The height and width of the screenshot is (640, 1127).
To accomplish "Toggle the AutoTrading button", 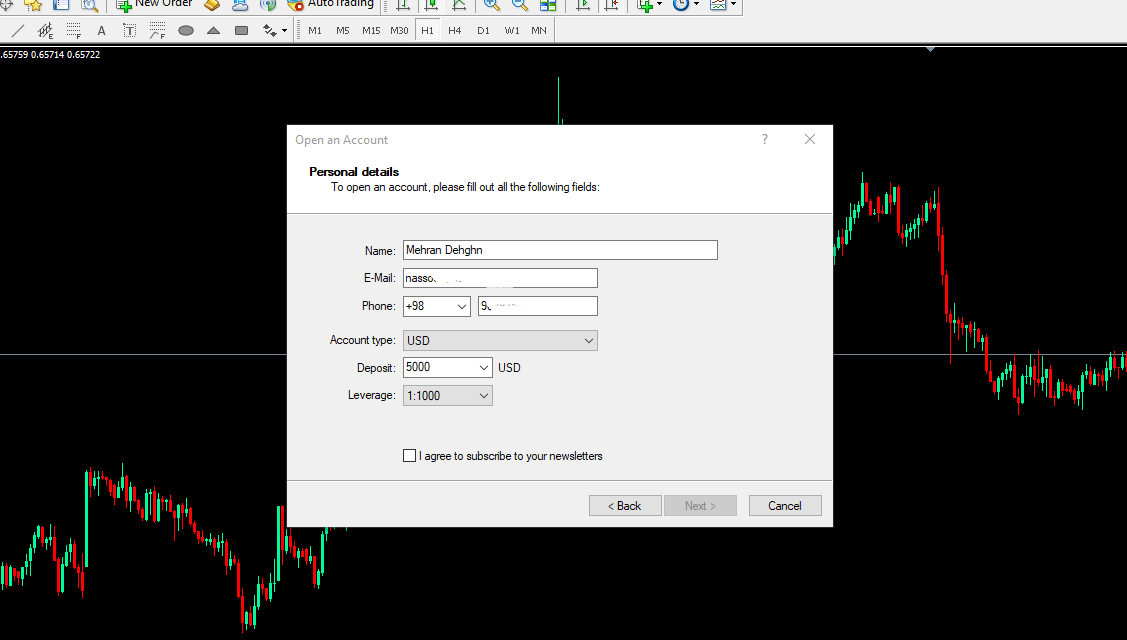I will coord(324,5).
